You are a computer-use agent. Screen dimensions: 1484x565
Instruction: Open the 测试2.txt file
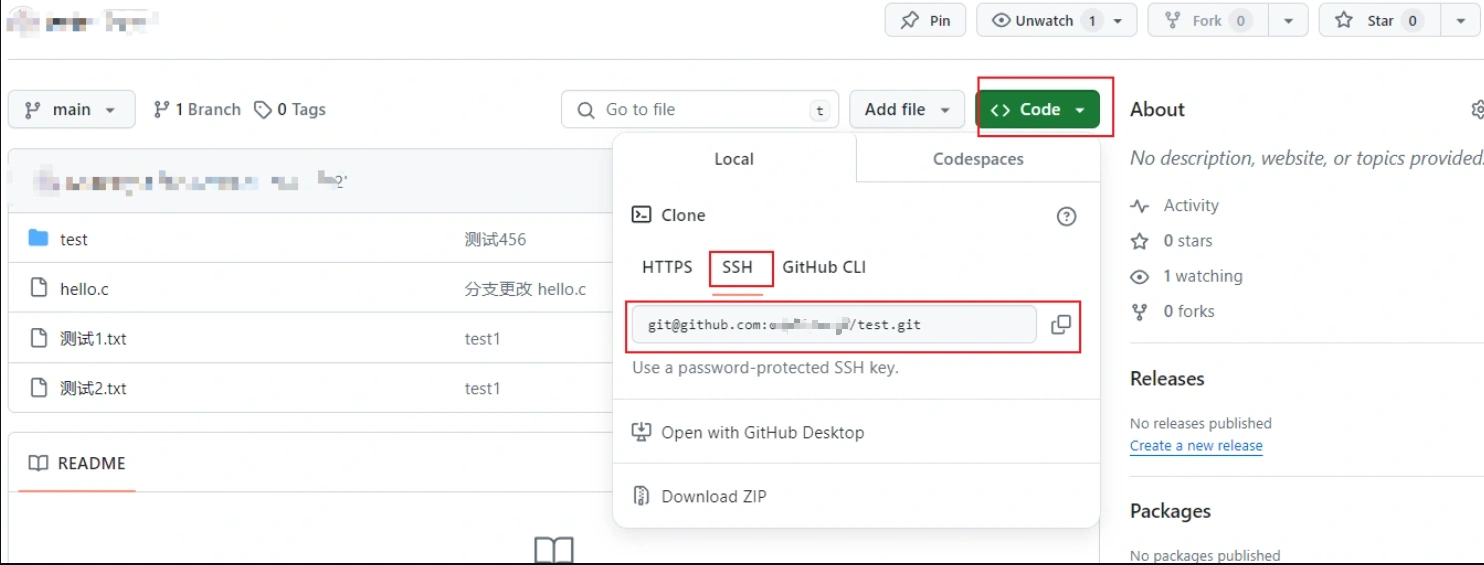tap(93, 388)
